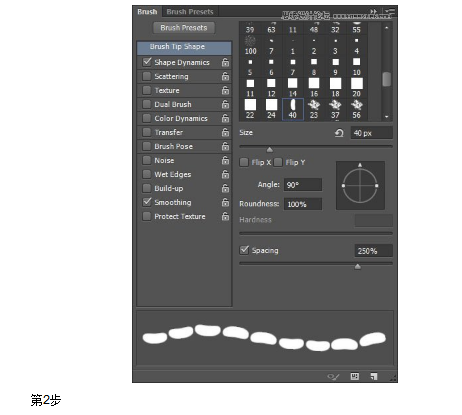Toggle lock icon for Transfer

(x=225, y=132)
